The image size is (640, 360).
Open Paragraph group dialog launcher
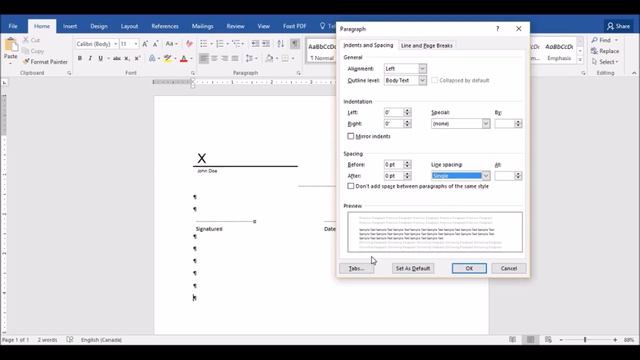click(299, 73)
